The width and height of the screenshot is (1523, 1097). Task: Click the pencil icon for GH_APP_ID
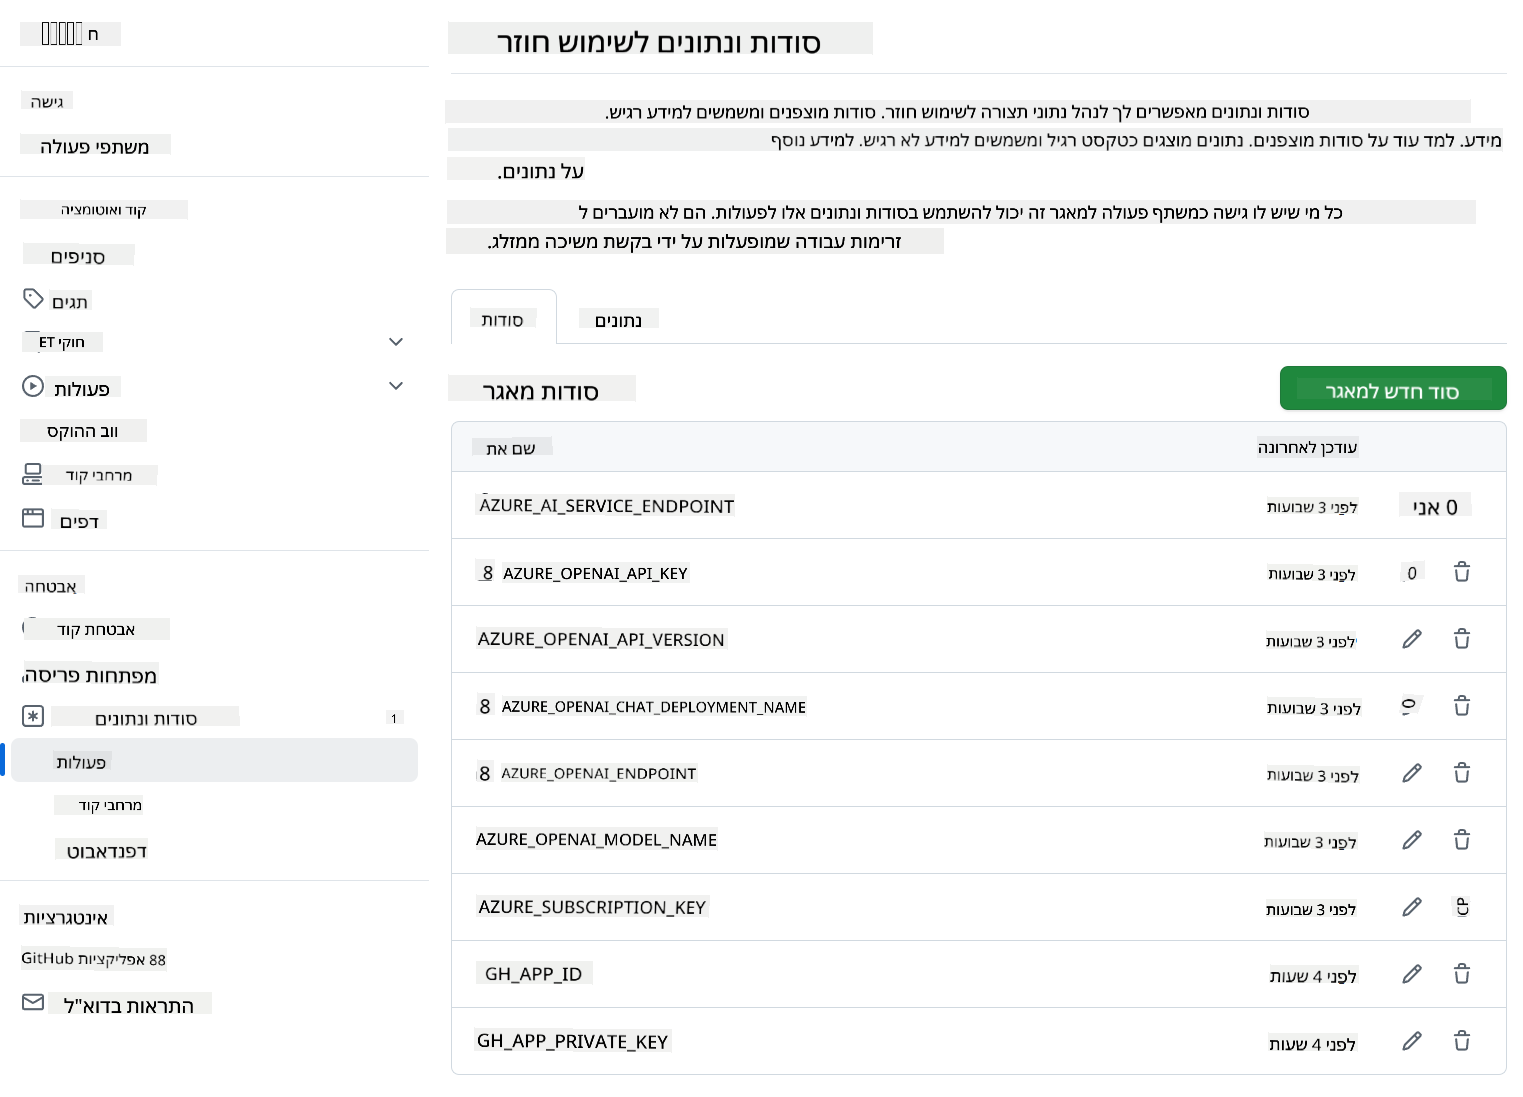pyautogui.click(x=1412, y=974)
